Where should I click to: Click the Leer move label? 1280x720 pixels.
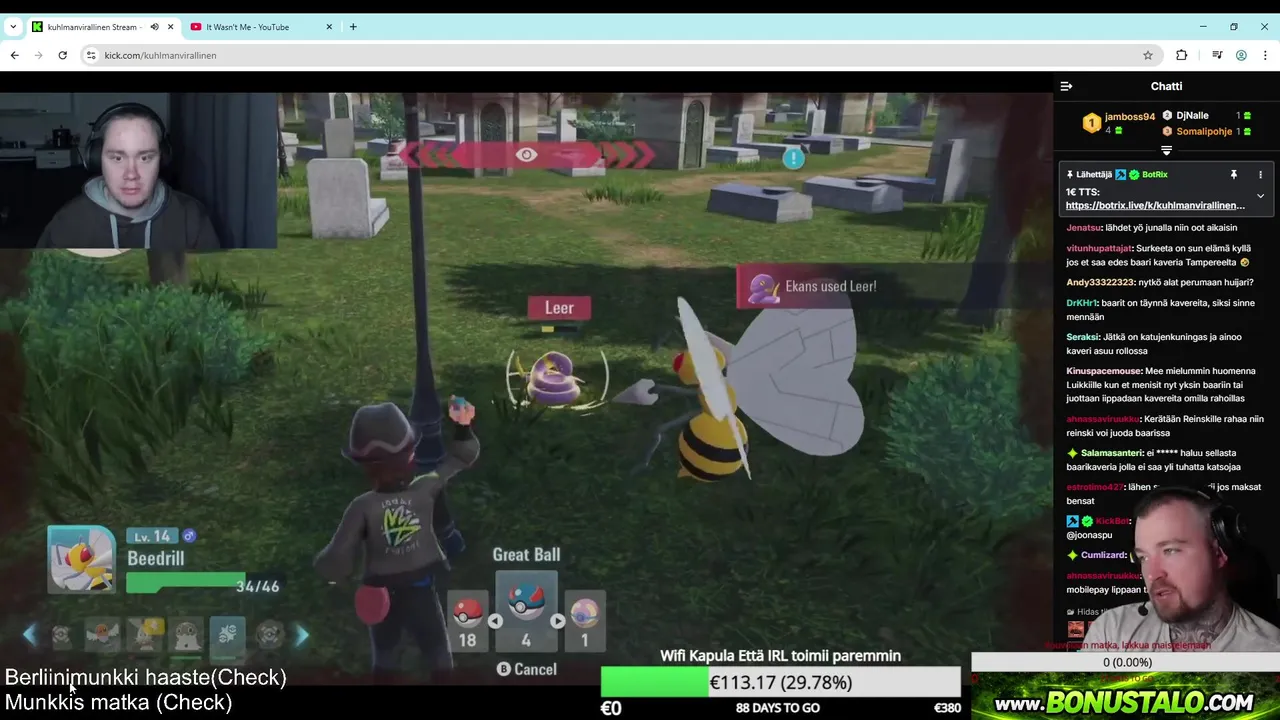point(559,308)
